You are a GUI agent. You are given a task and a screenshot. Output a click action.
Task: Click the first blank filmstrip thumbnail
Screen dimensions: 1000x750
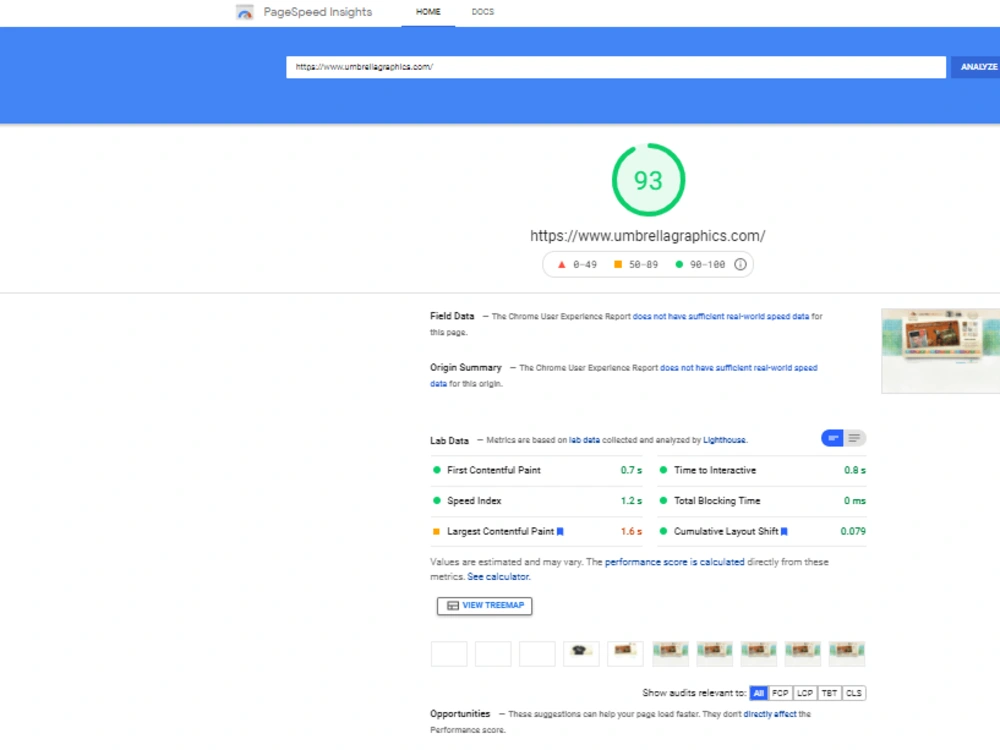[449, 654]
